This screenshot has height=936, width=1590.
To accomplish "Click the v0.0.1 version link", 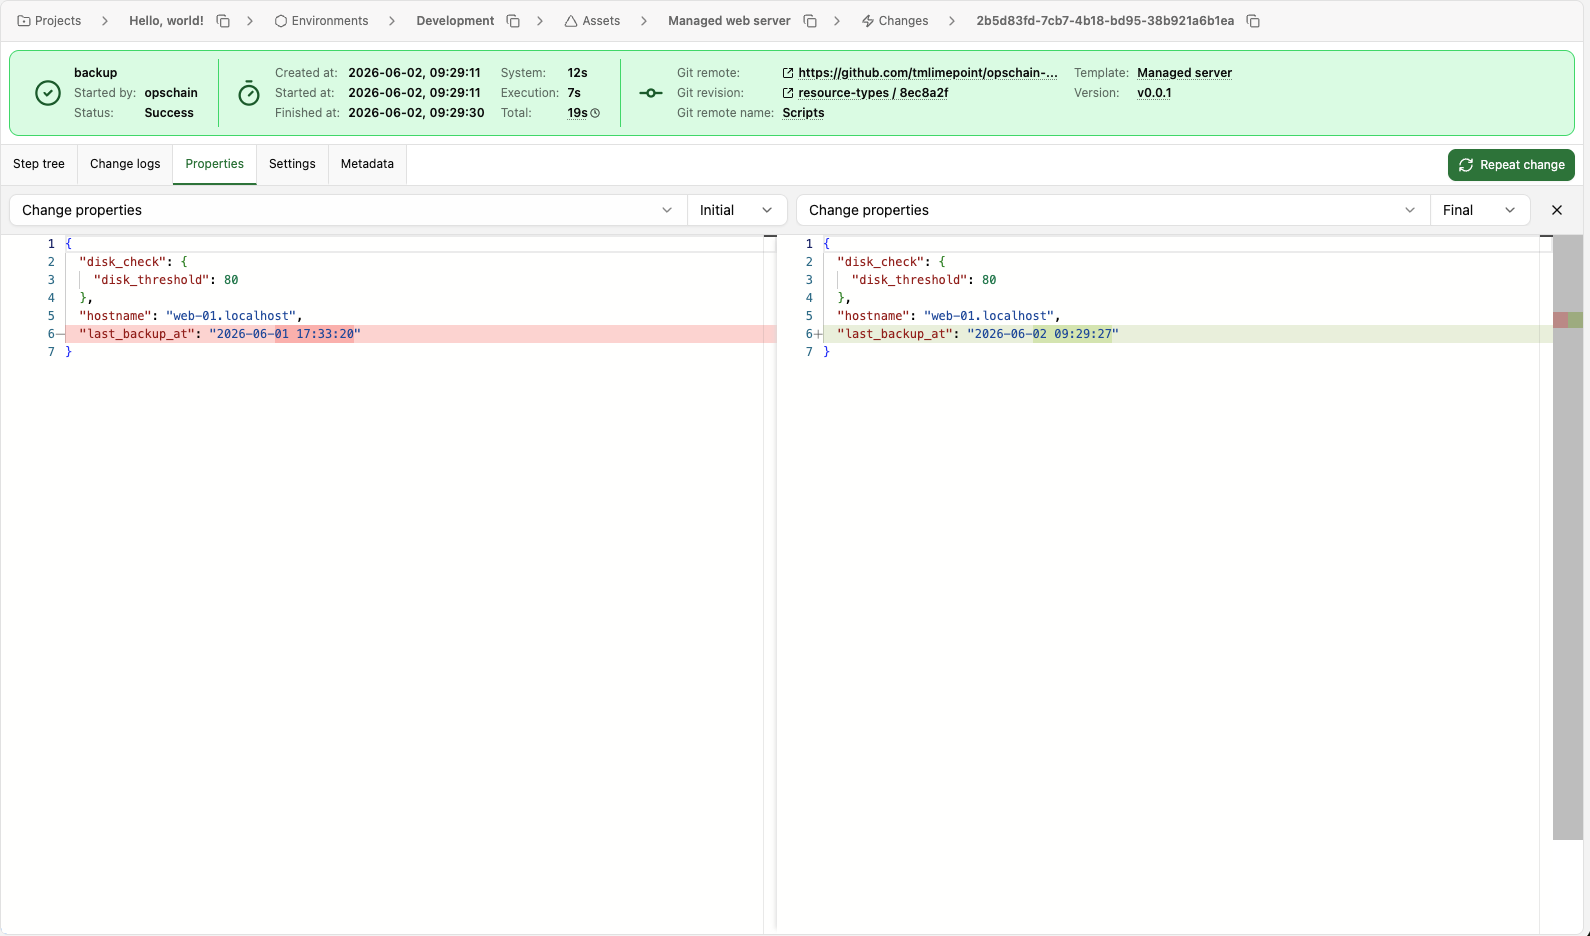I will tap(1154, 93).
